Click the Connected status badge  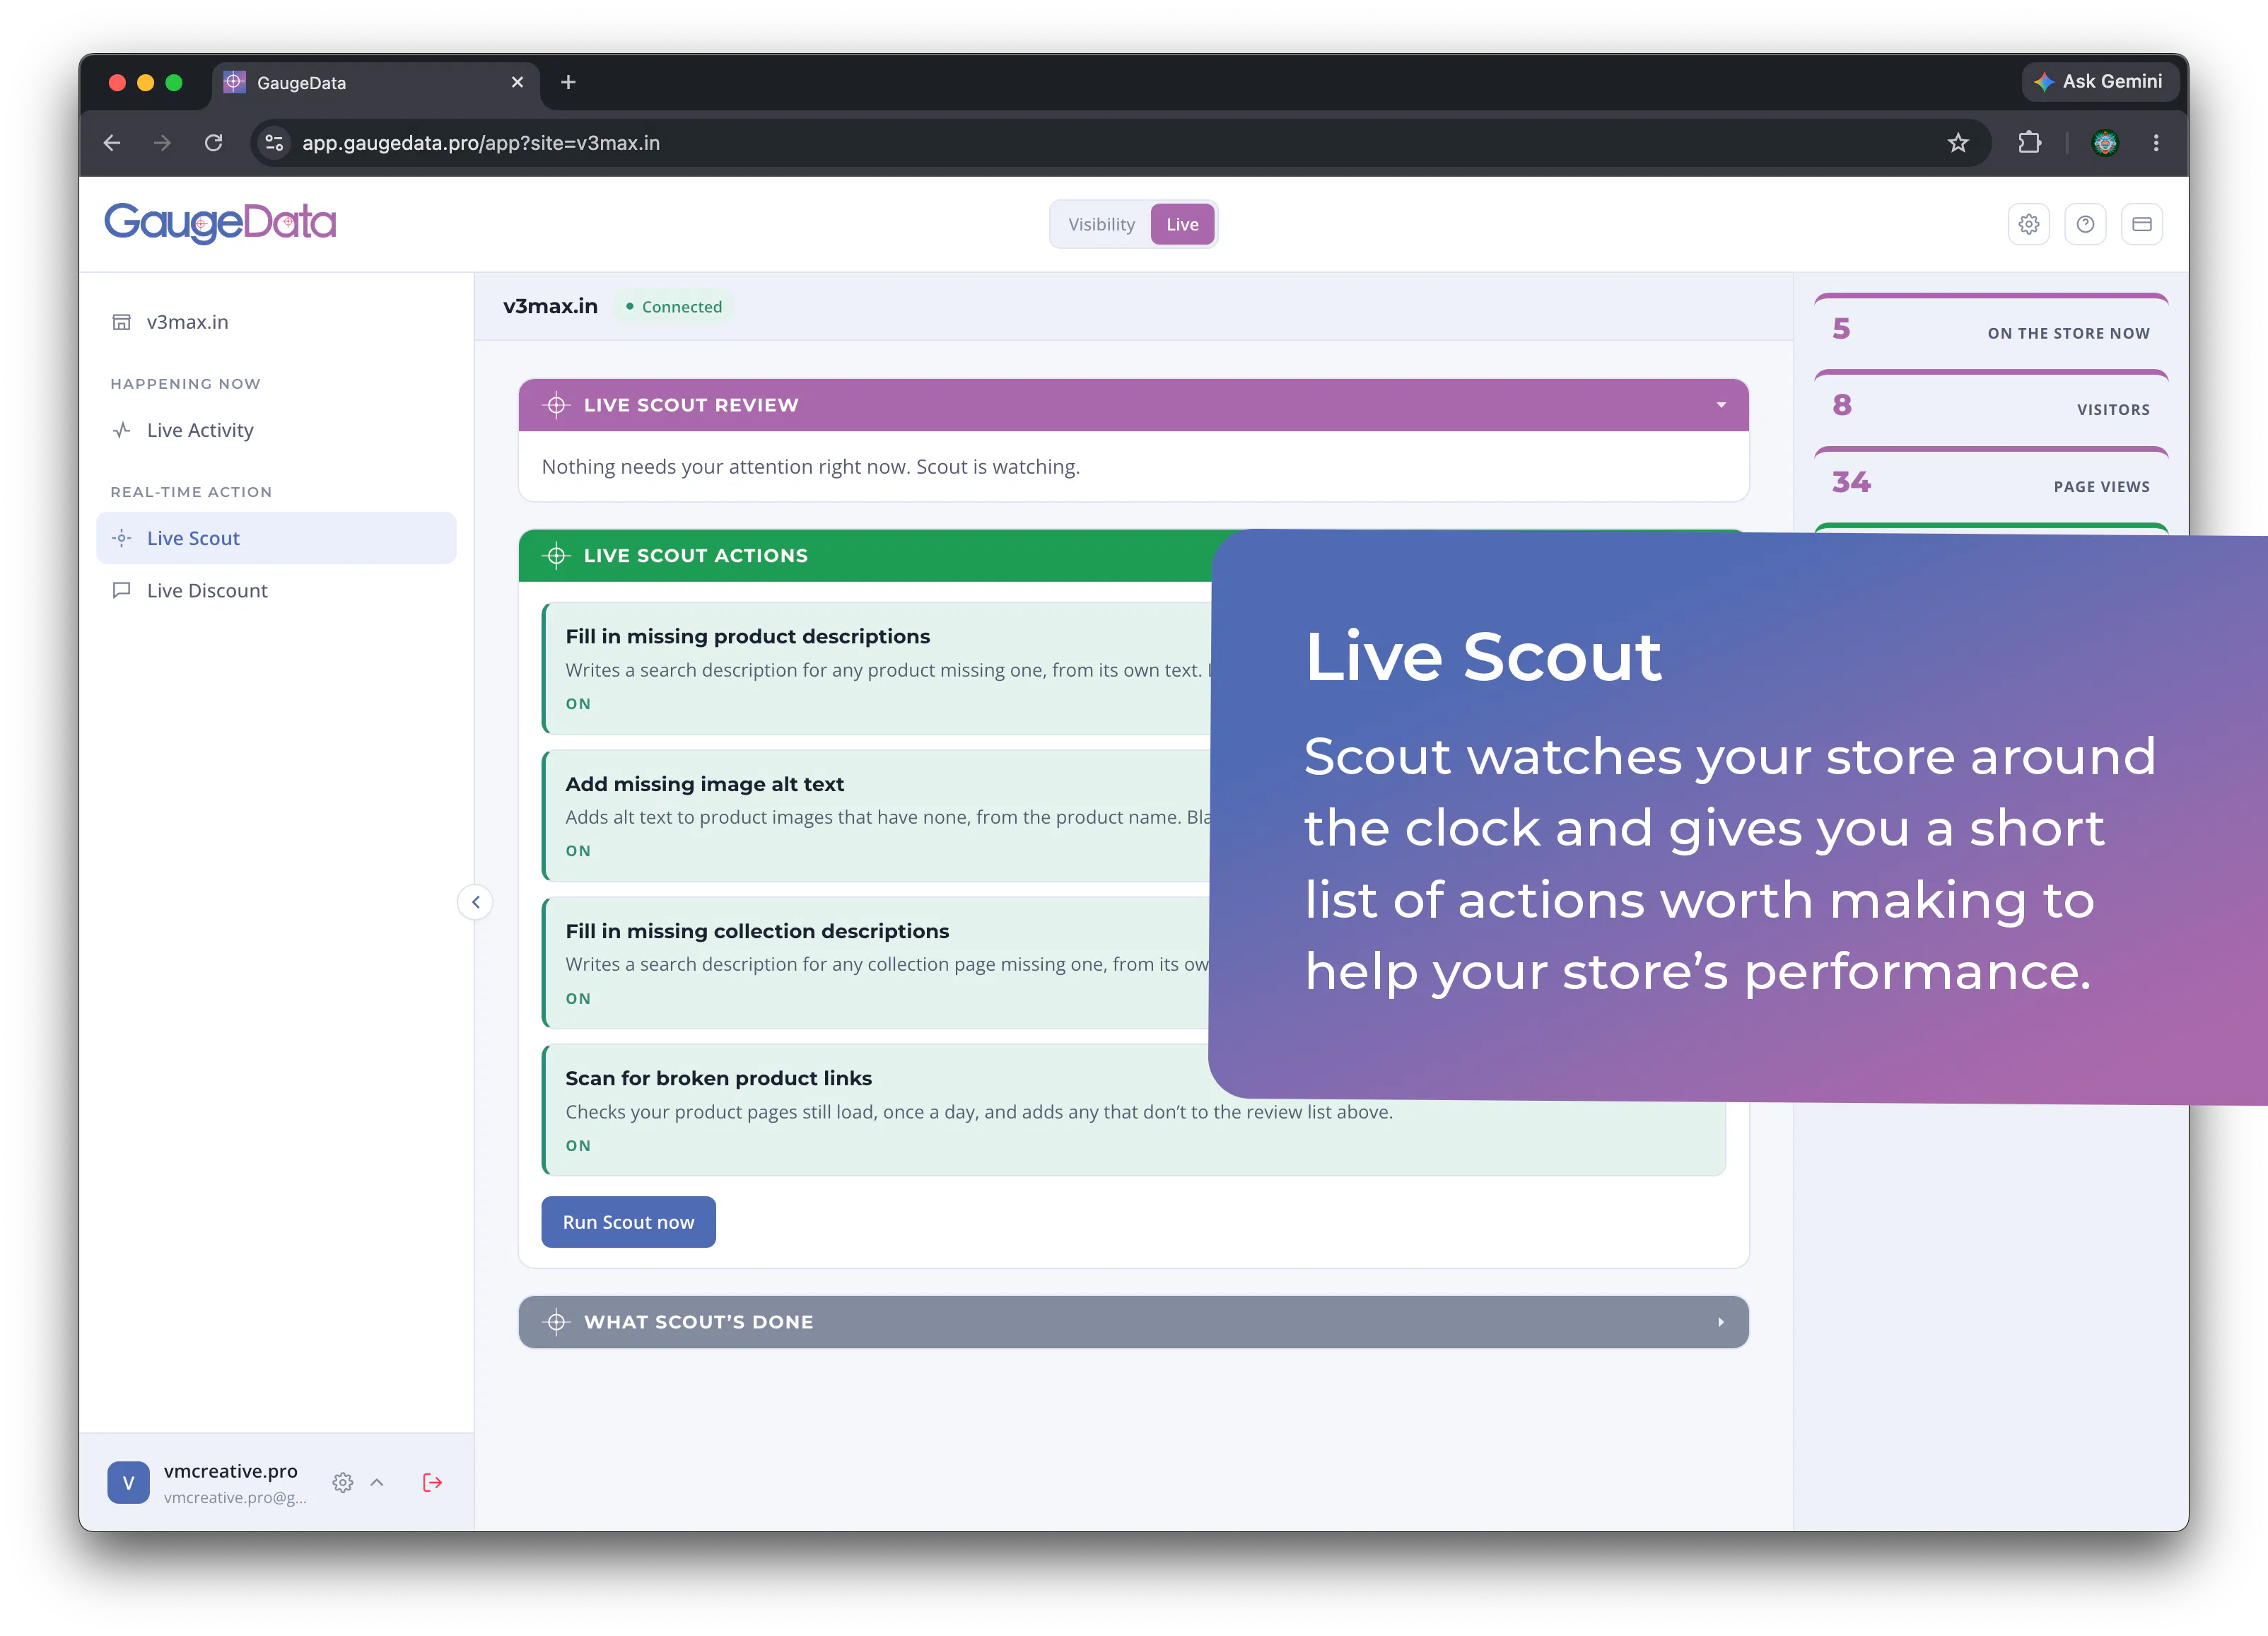coord(674,307)
